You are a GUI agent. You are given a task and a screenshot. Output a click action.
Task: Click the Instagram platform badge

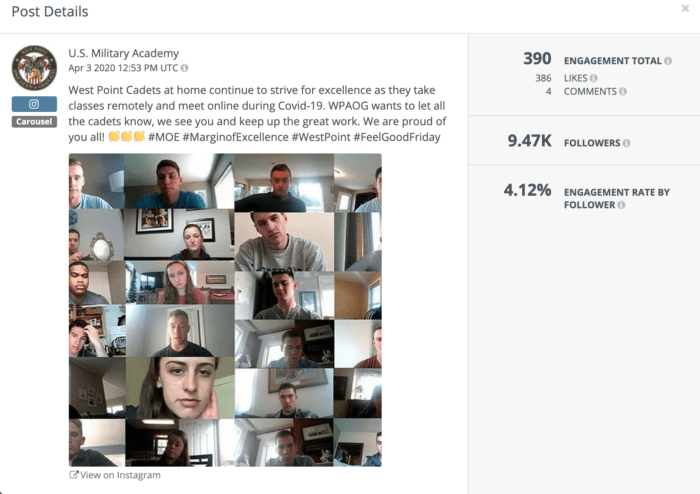(34, 104)
